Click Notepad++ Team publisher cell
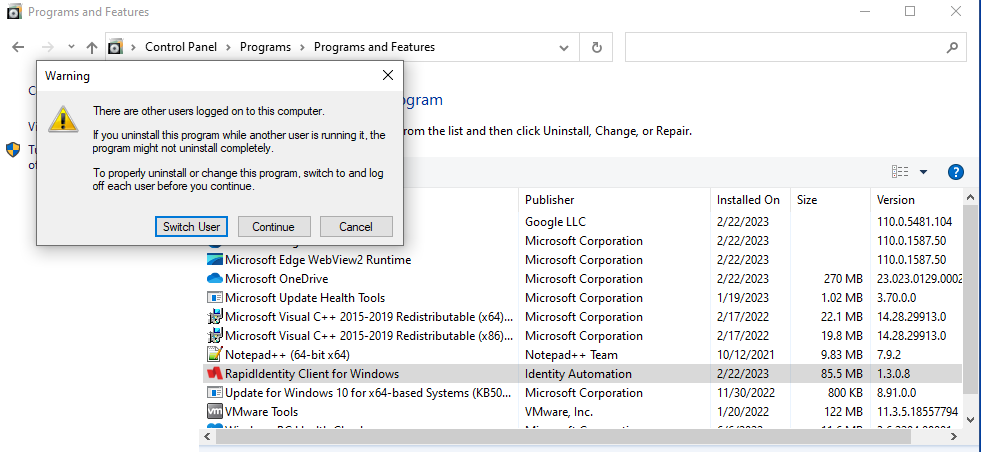 (571, 355)
